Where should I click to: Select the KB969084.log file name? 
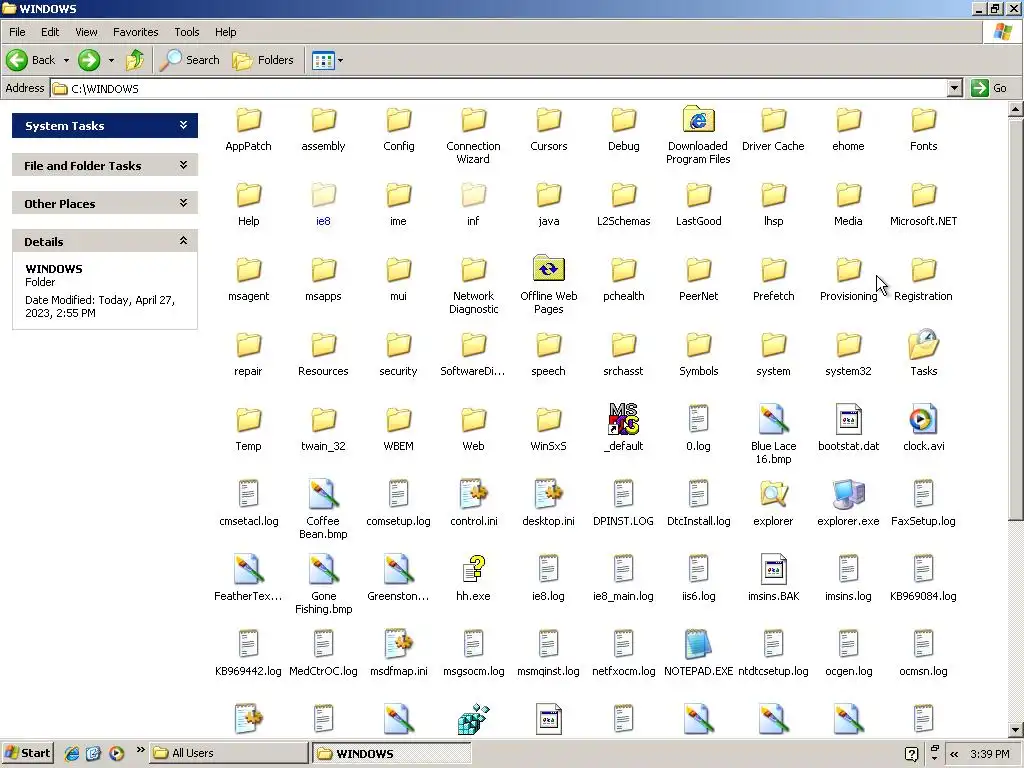pyautogui.click(x=923, y=596)
